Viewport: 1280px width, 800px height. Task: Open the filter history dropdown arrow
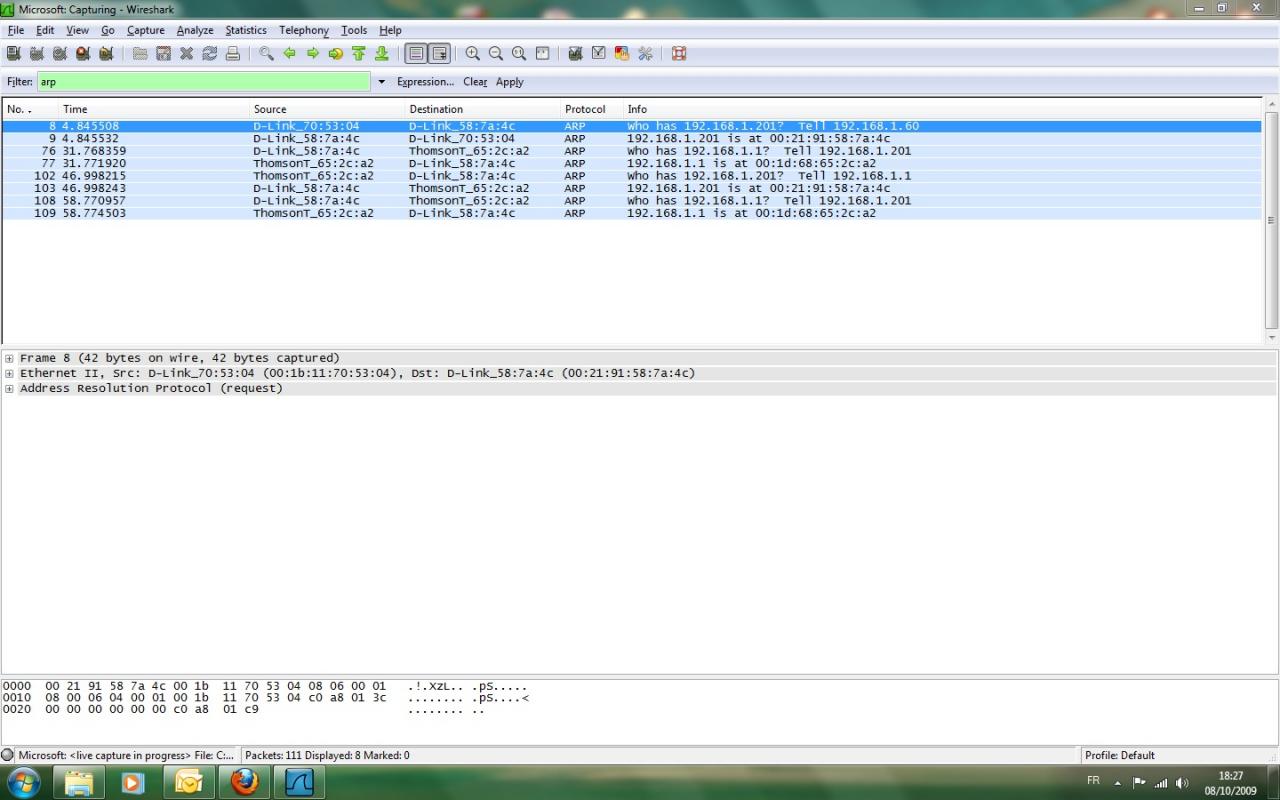(x=381, y=82)
